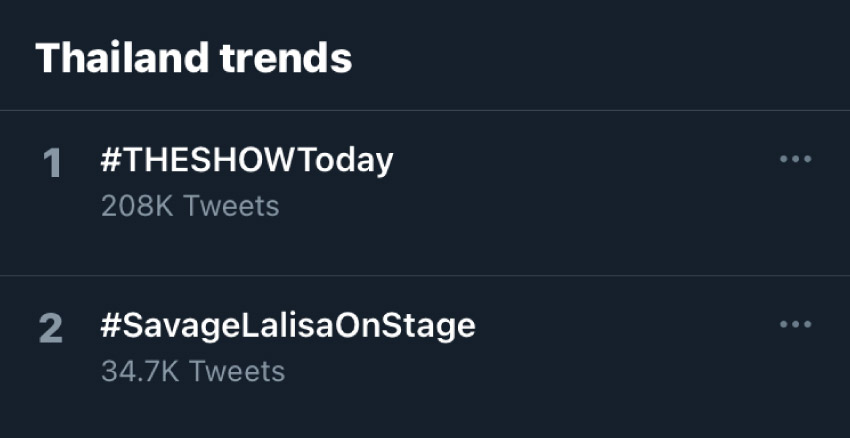Click the 34.7K Tweets count
The image size is (850, 438).
(192, 371)
